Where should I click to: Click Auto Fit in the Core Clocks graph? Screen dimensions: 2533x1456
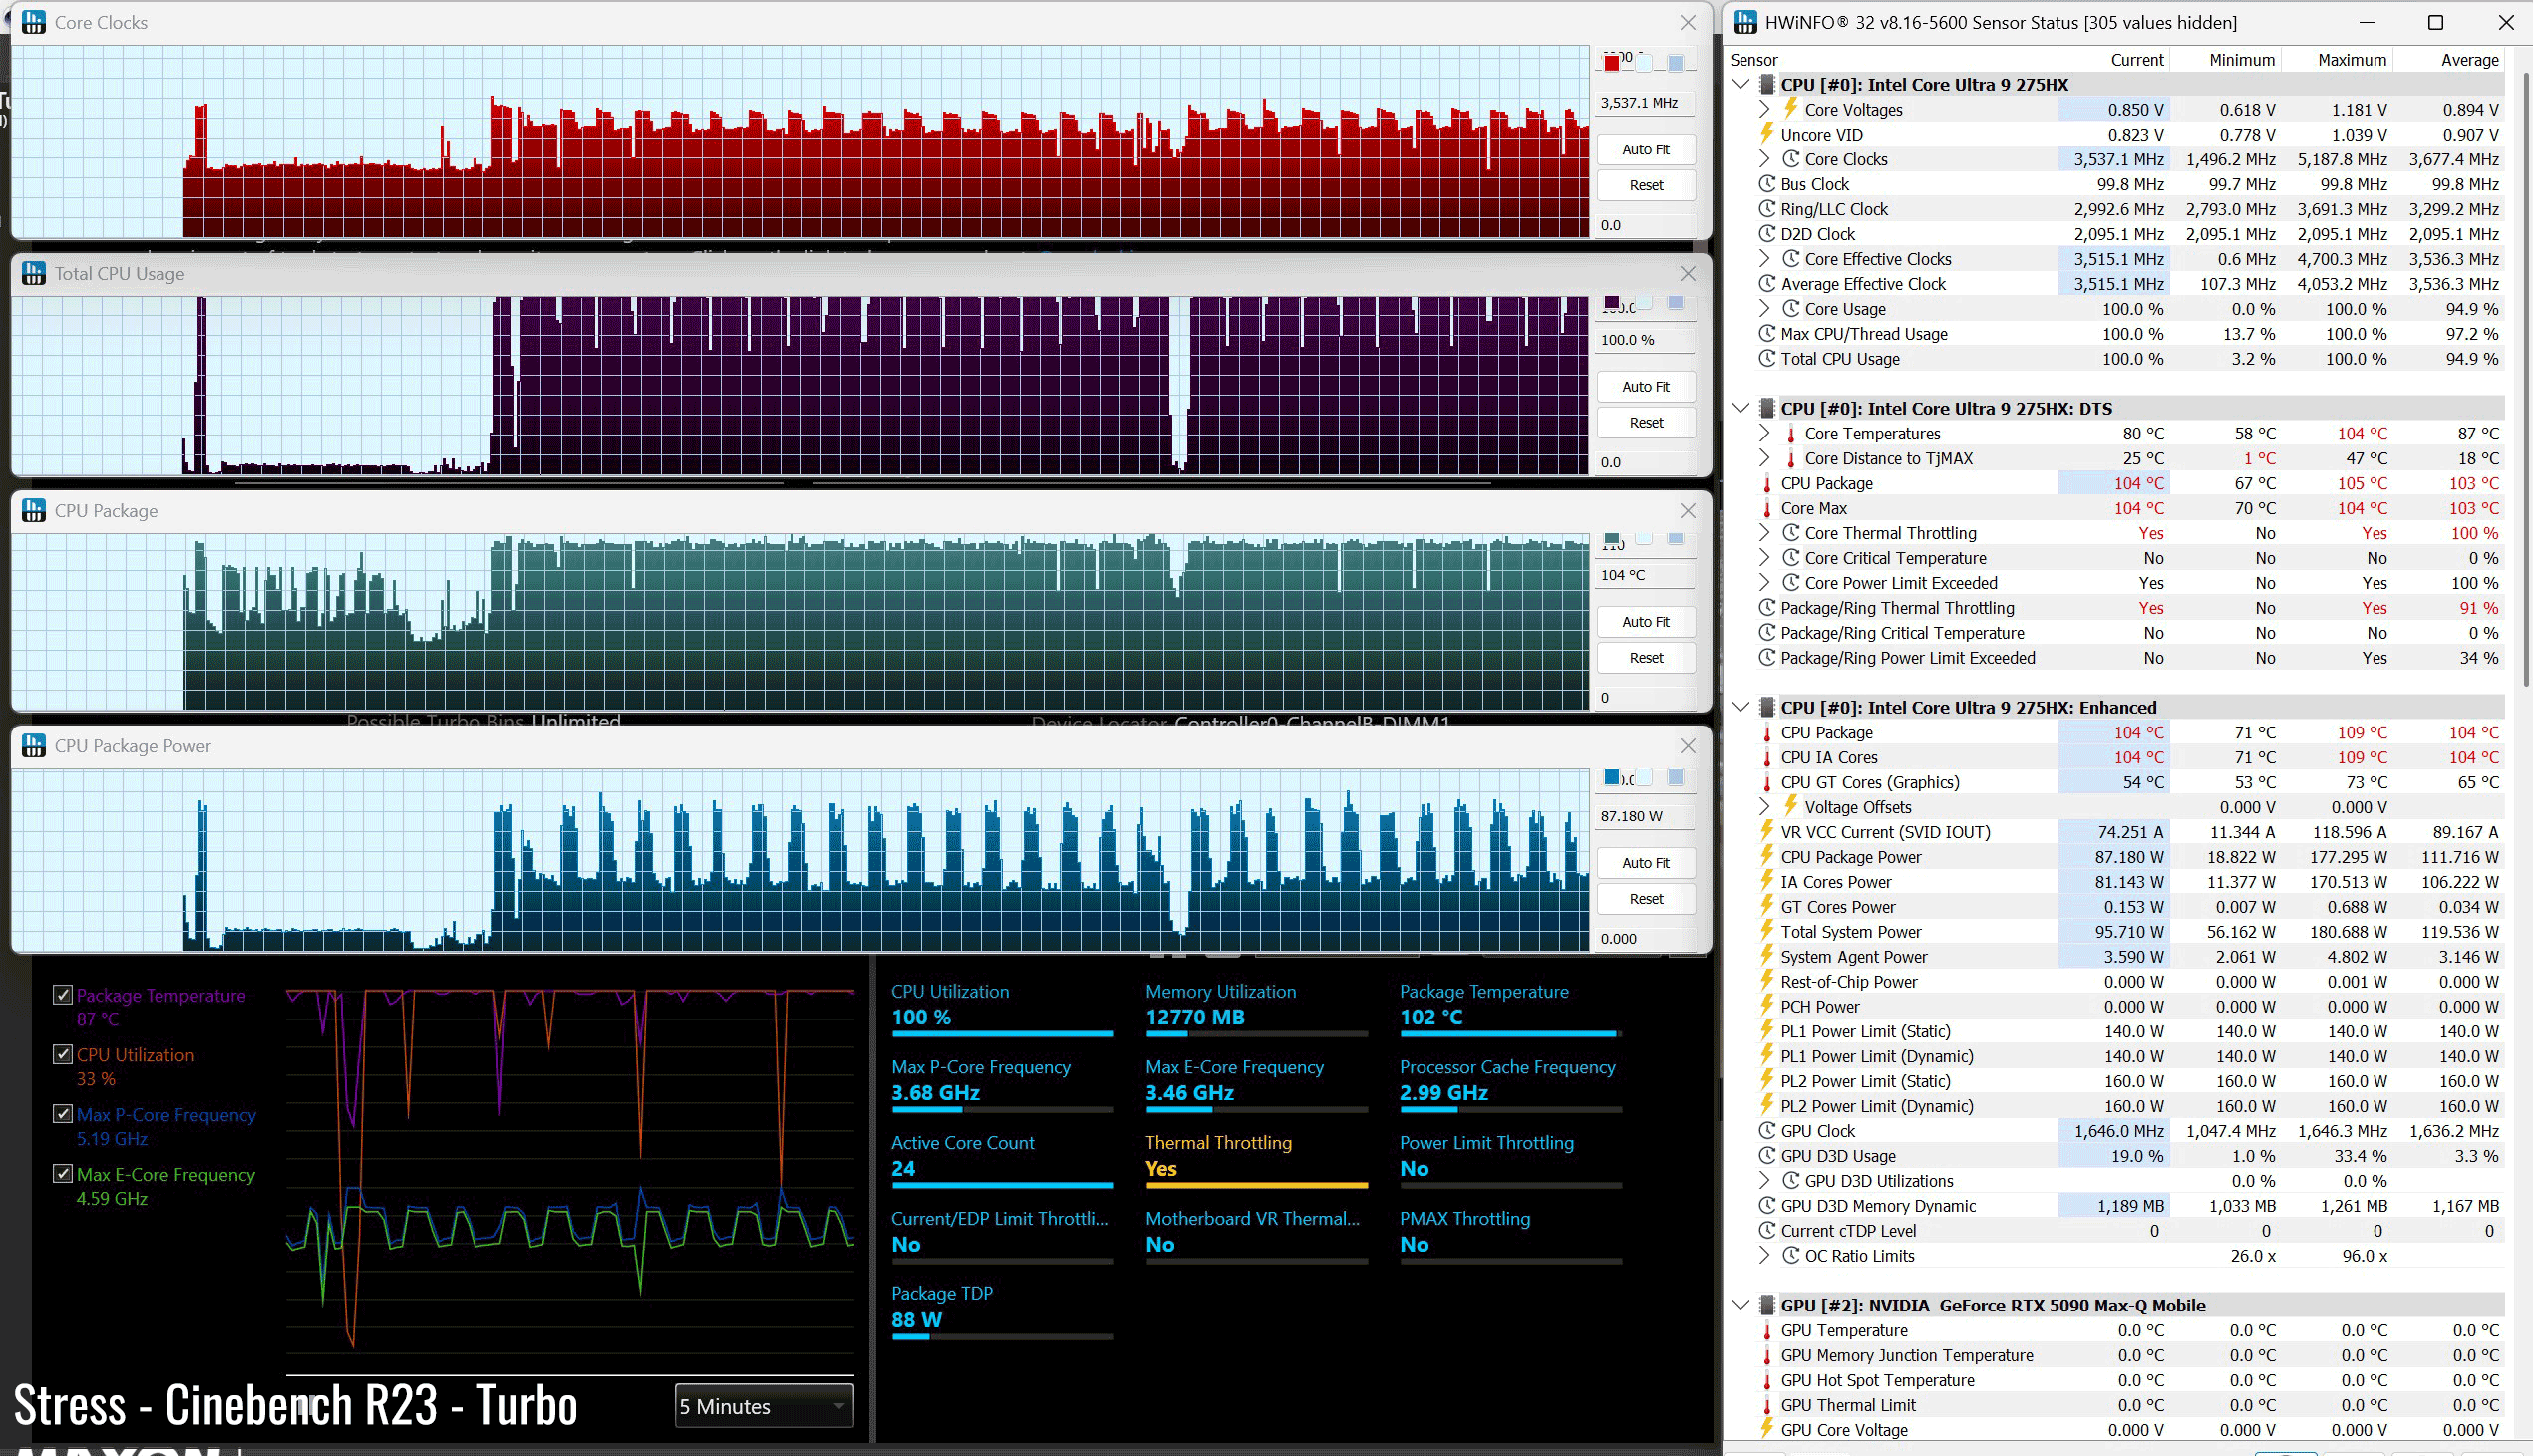(1646, 149)
